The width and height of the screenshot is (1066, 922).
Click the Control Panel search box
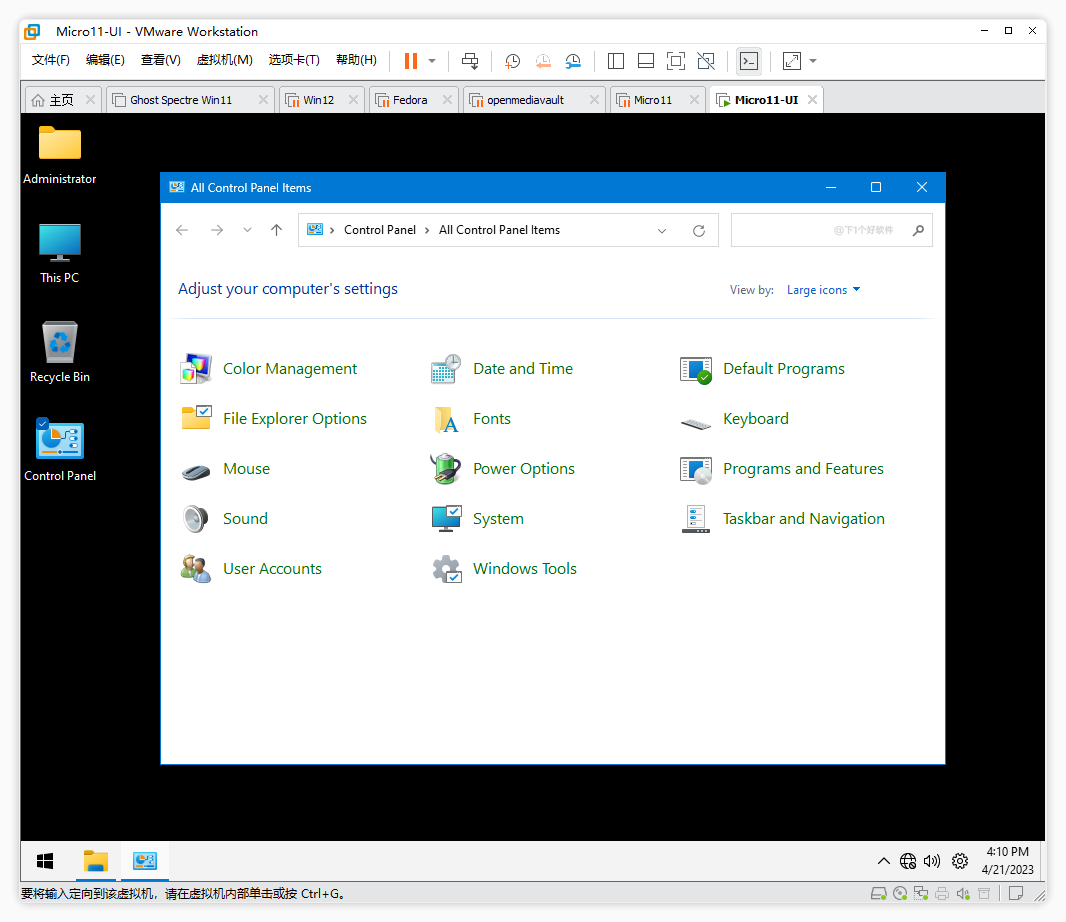820,230
